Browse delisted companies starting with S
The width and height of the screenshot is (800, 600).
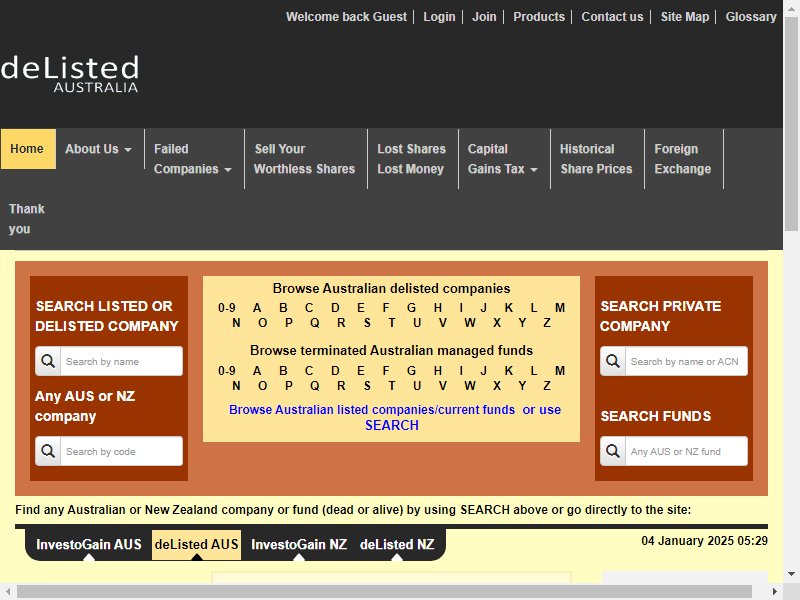coord(367,322)
